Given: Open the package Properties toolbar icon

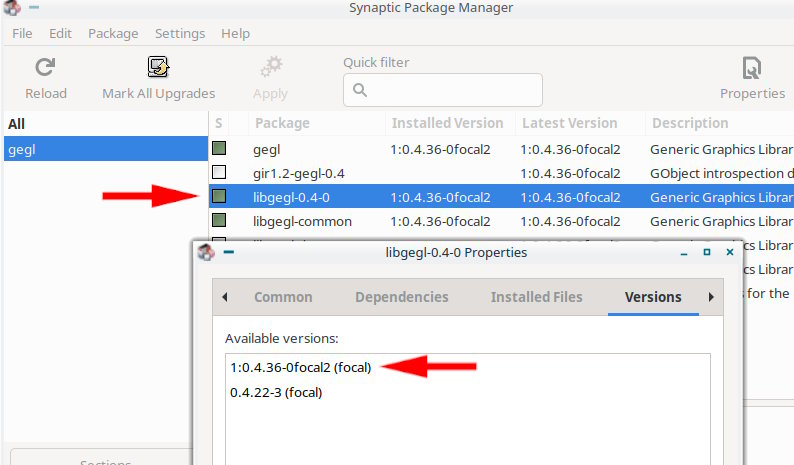Looking at the screenshot, I should pyautogui.click(x=752, y=68).
